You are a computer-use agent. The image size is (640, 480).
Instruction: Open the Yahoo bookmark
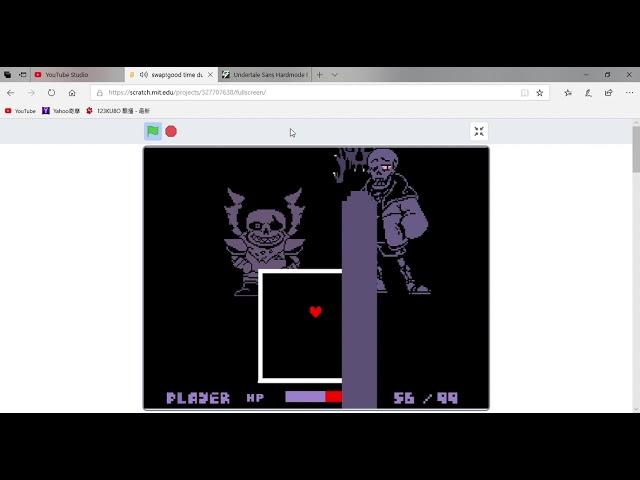(61, 111)
